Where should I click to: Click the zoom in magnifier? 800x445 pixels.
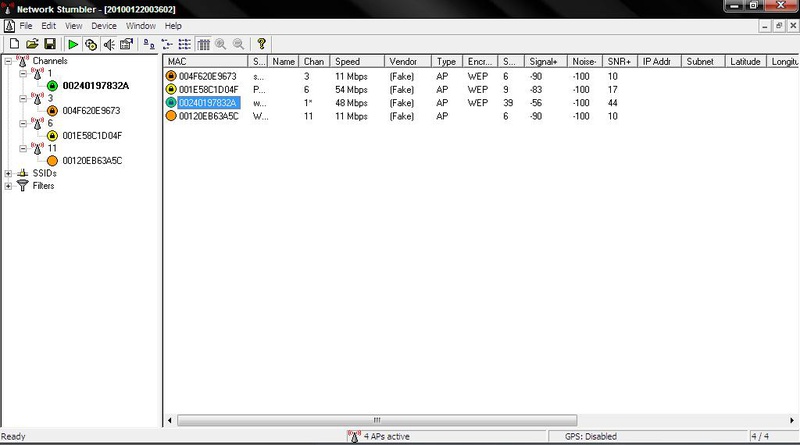(220, 44)
